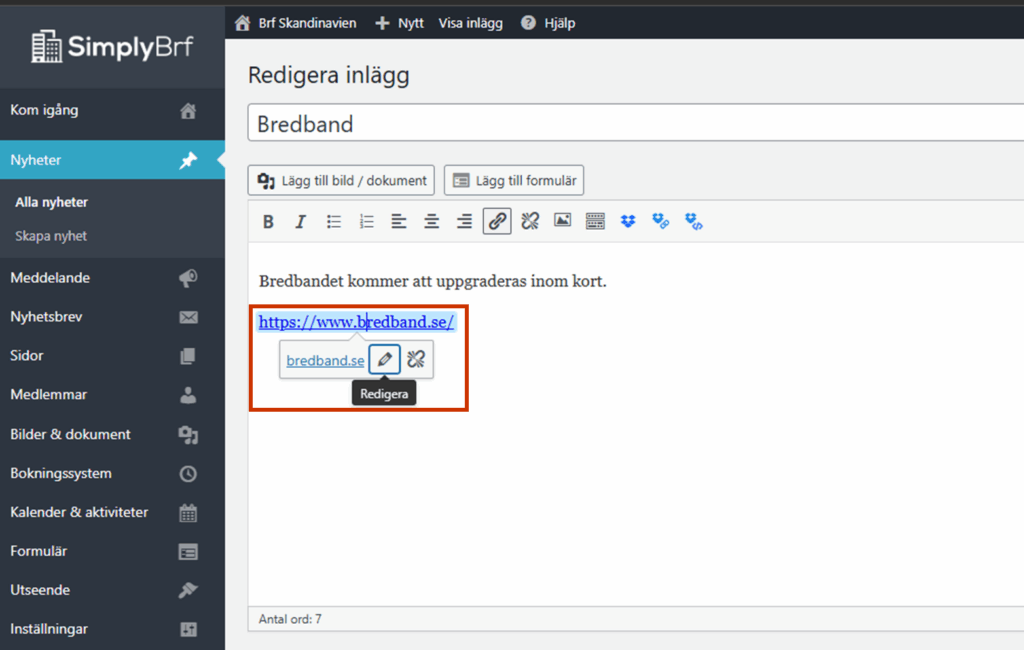Center align the text
This screenshot has width=1024, height=650.
pos(431,221)
